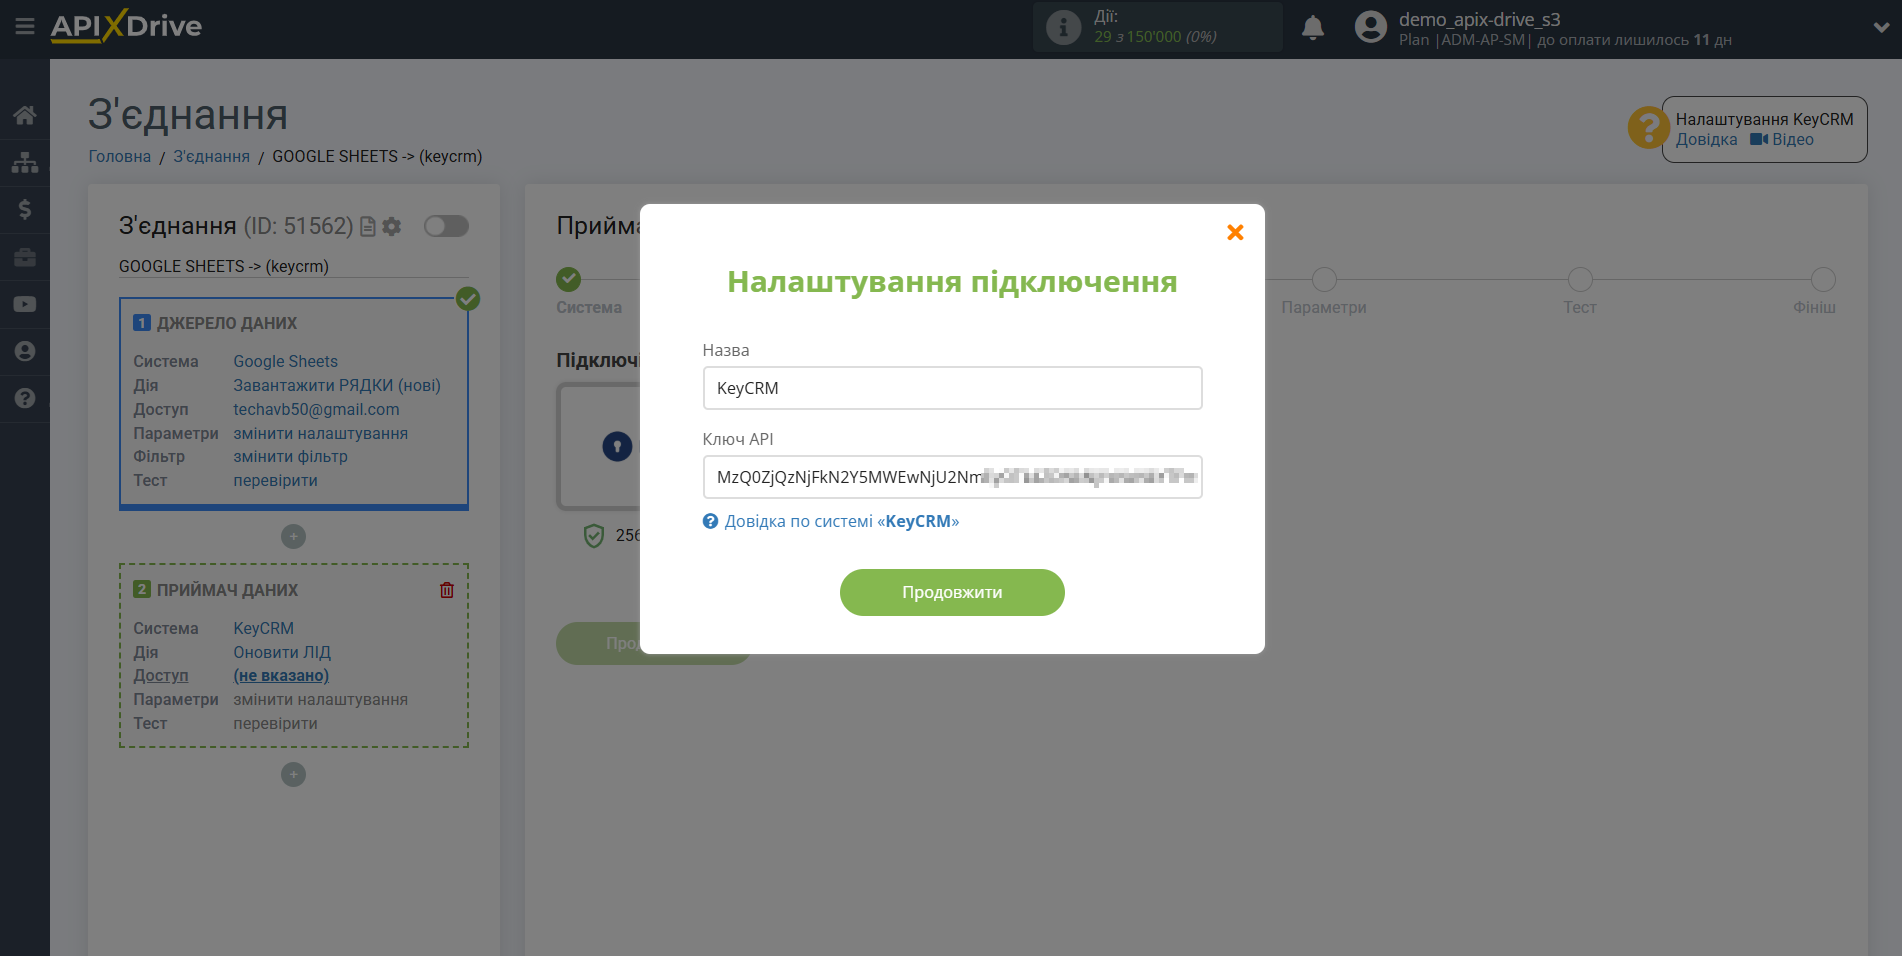Click source змінити налаштування link

321,433
